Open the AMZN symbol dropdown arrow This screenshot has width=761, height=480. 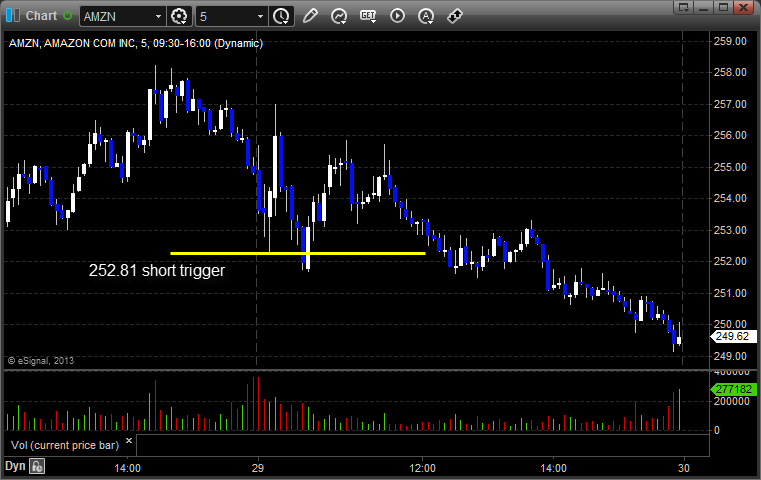pyautogui.click(x=158, y=17)
